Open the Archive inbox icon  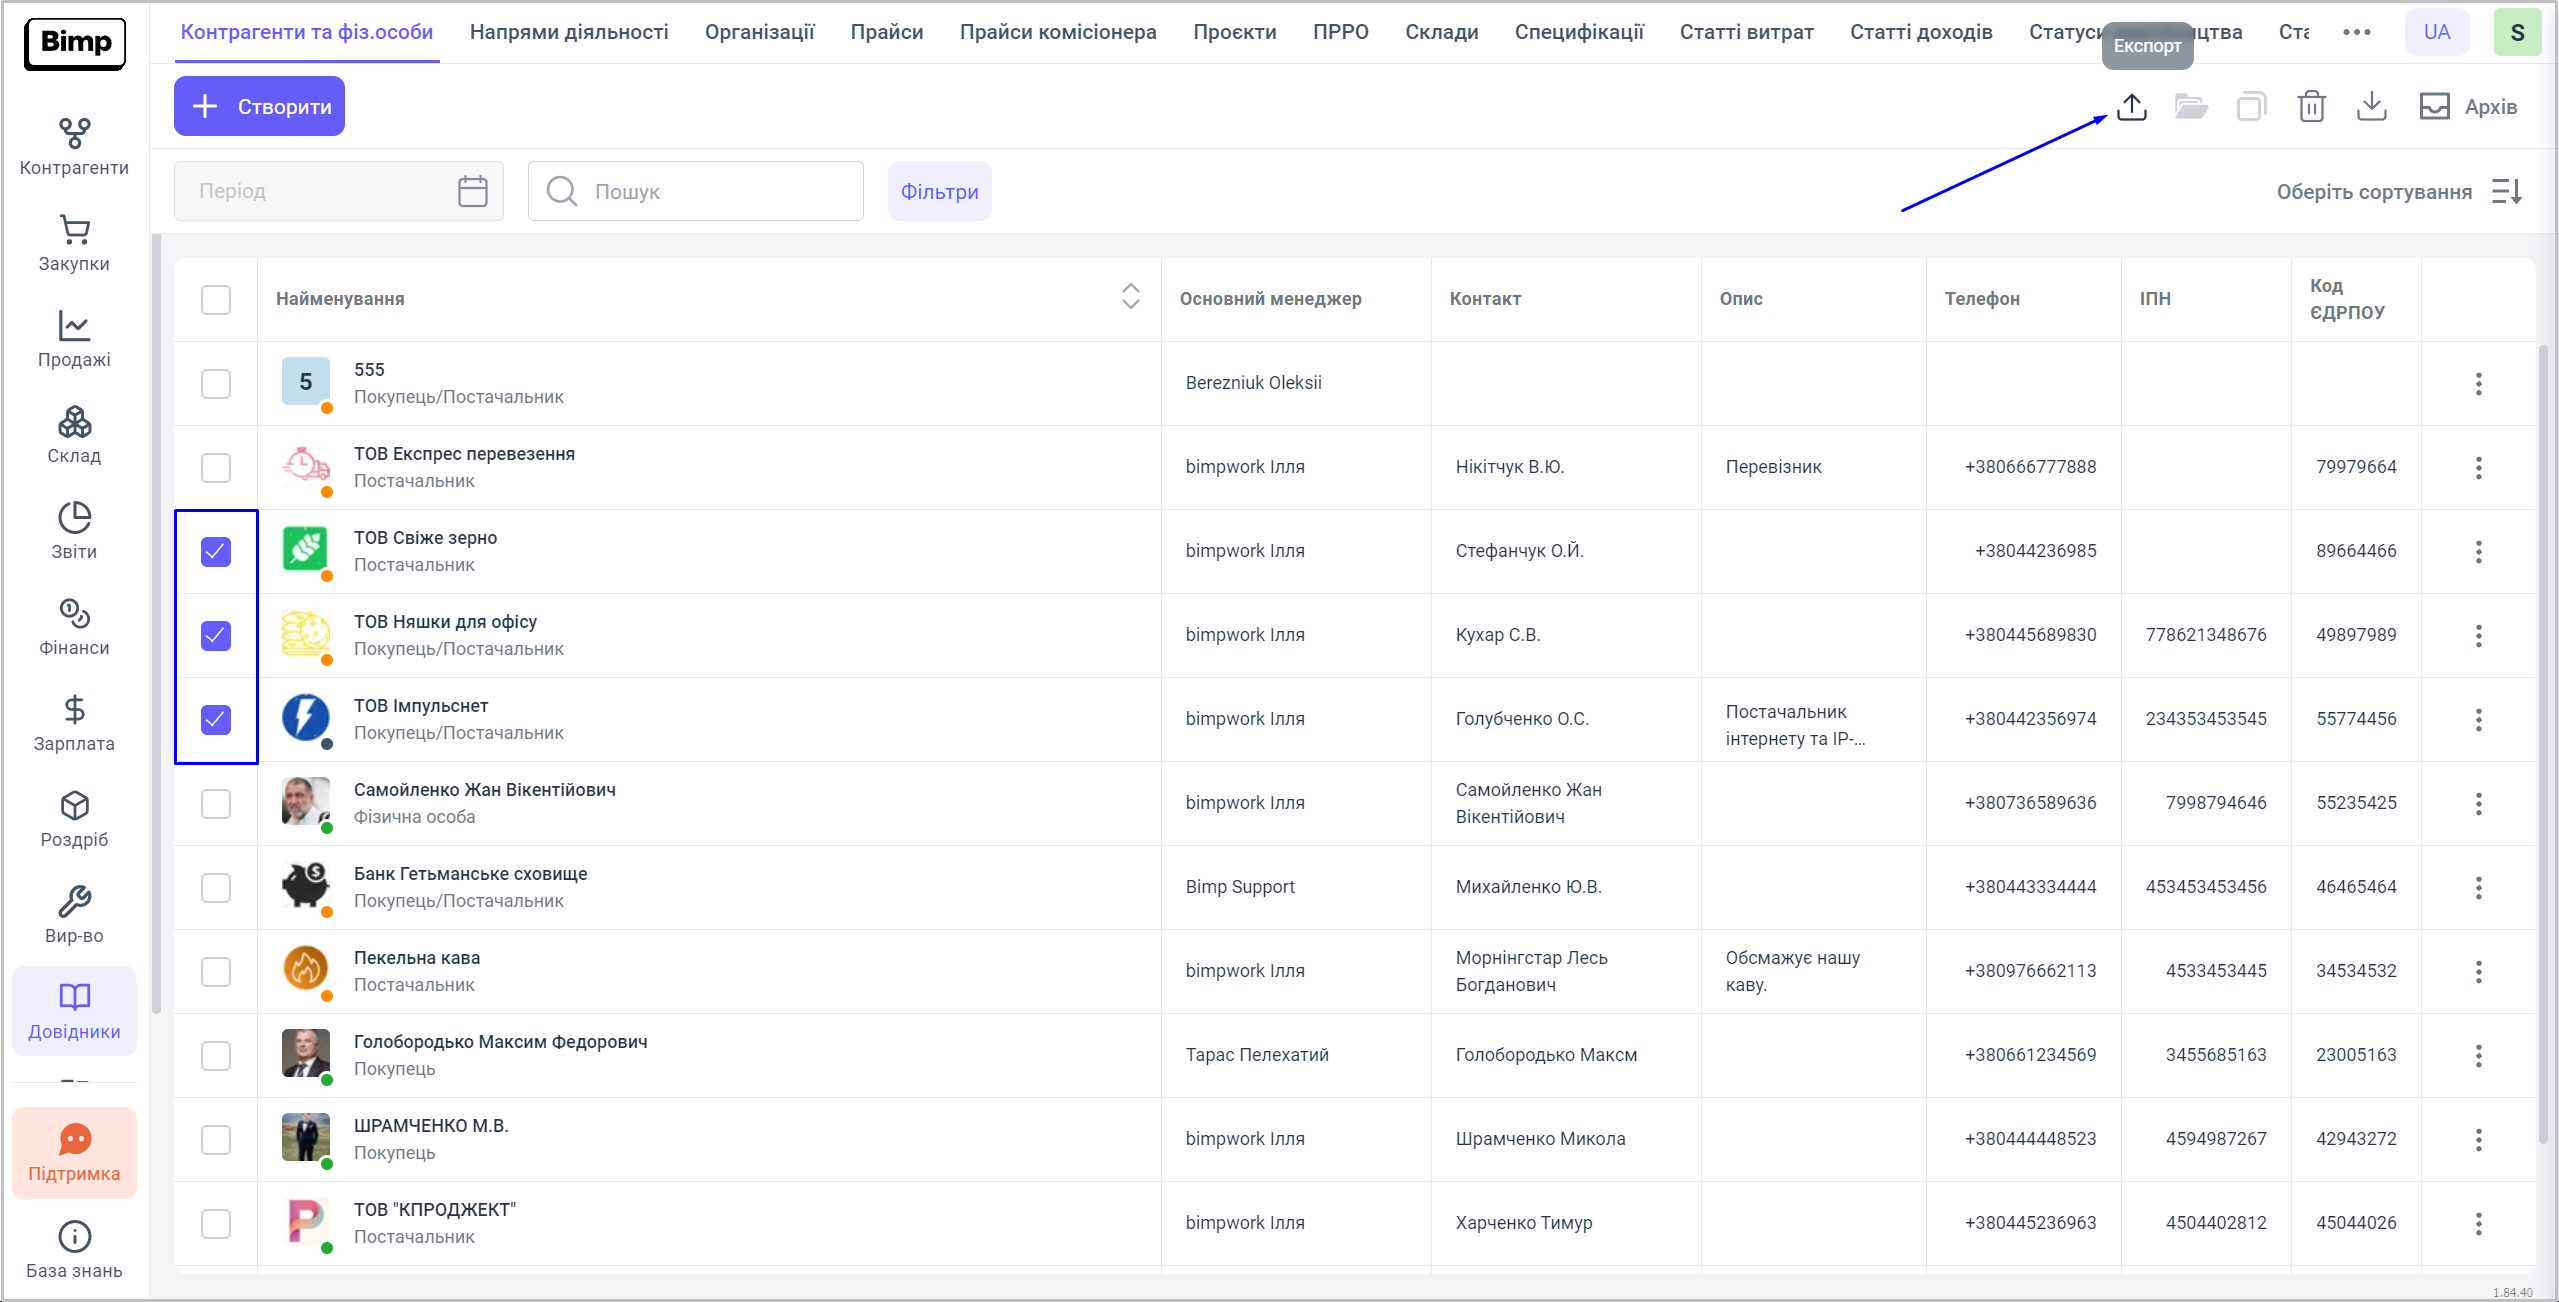[2434, 107]
